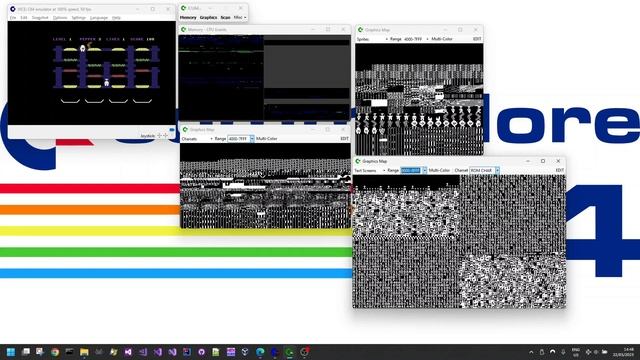This screenshot has width=640, height=360.
Task: Open the Windows Start menu
Action: pos(11,352)
